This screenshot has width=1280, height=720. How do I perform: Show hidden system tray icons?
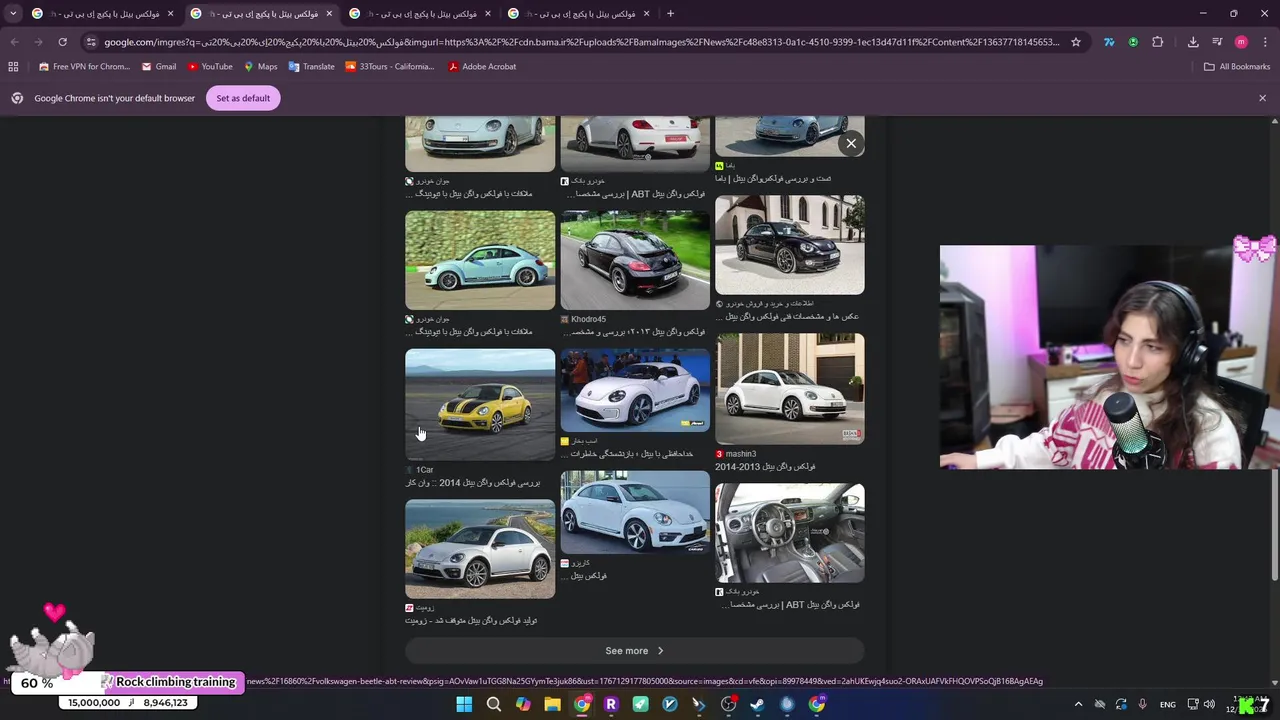tap(1078, 704)
